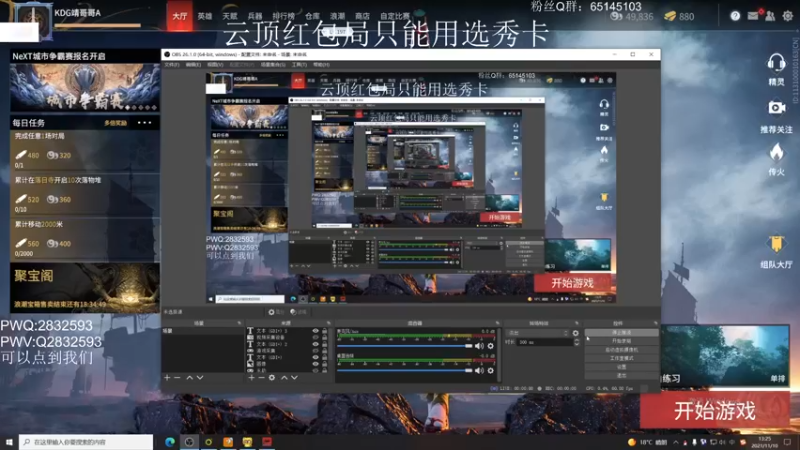Click the KDG靖哥哥A player avatar
This screenshot has width=800, height=450.
click(x=33, y=20)
